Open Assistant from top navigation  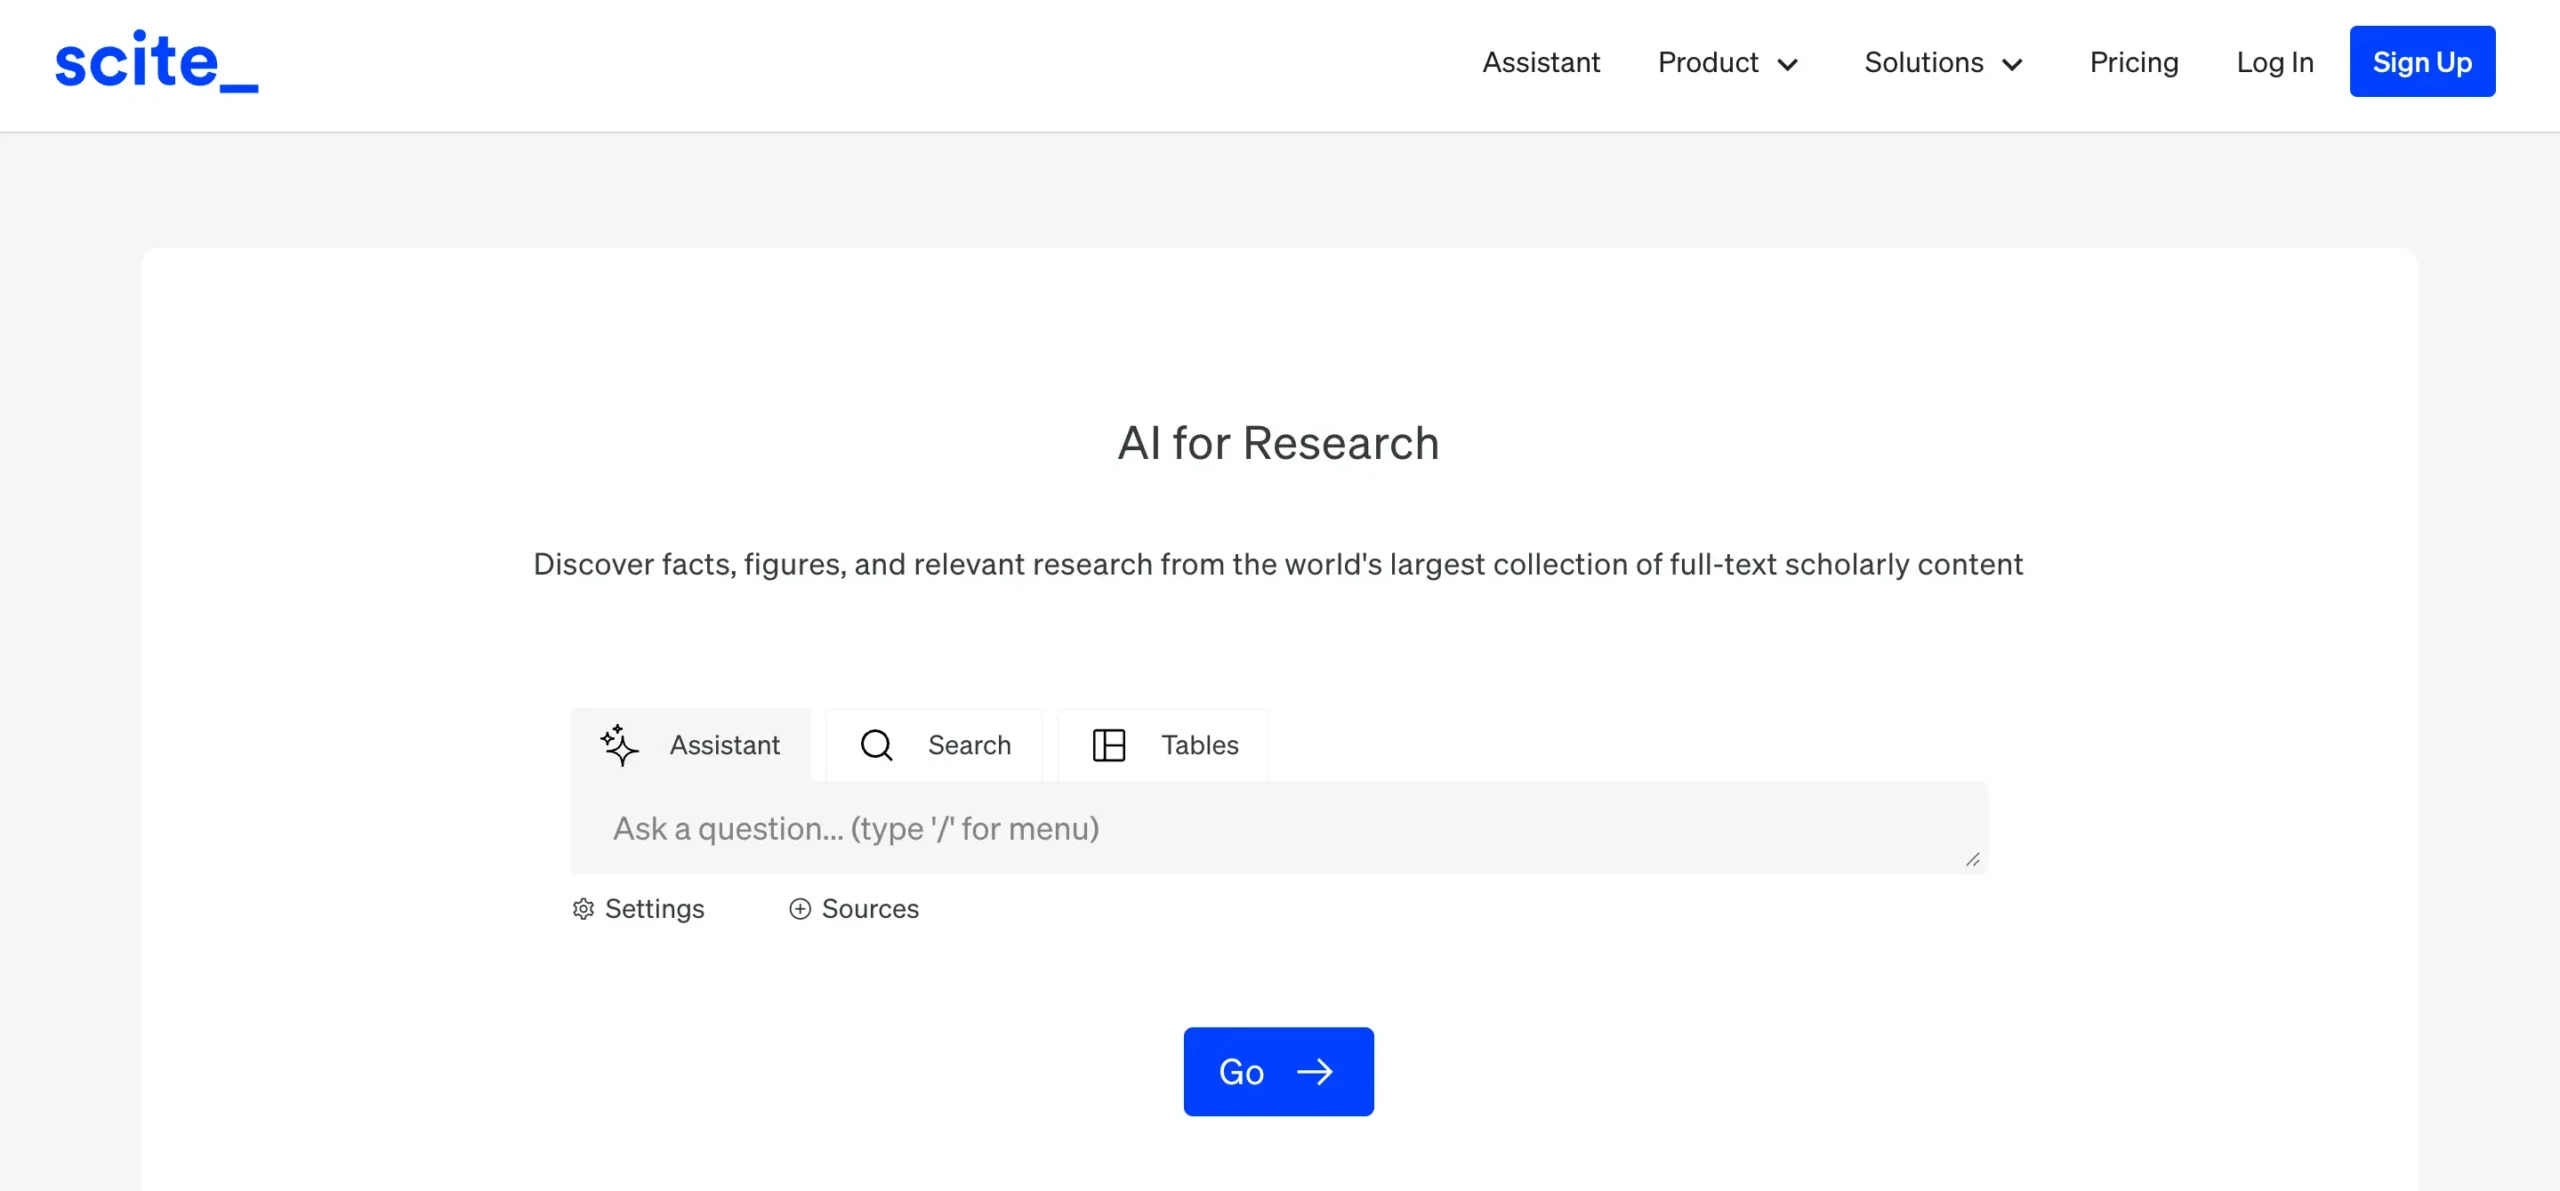click(x=1541, y=62)
